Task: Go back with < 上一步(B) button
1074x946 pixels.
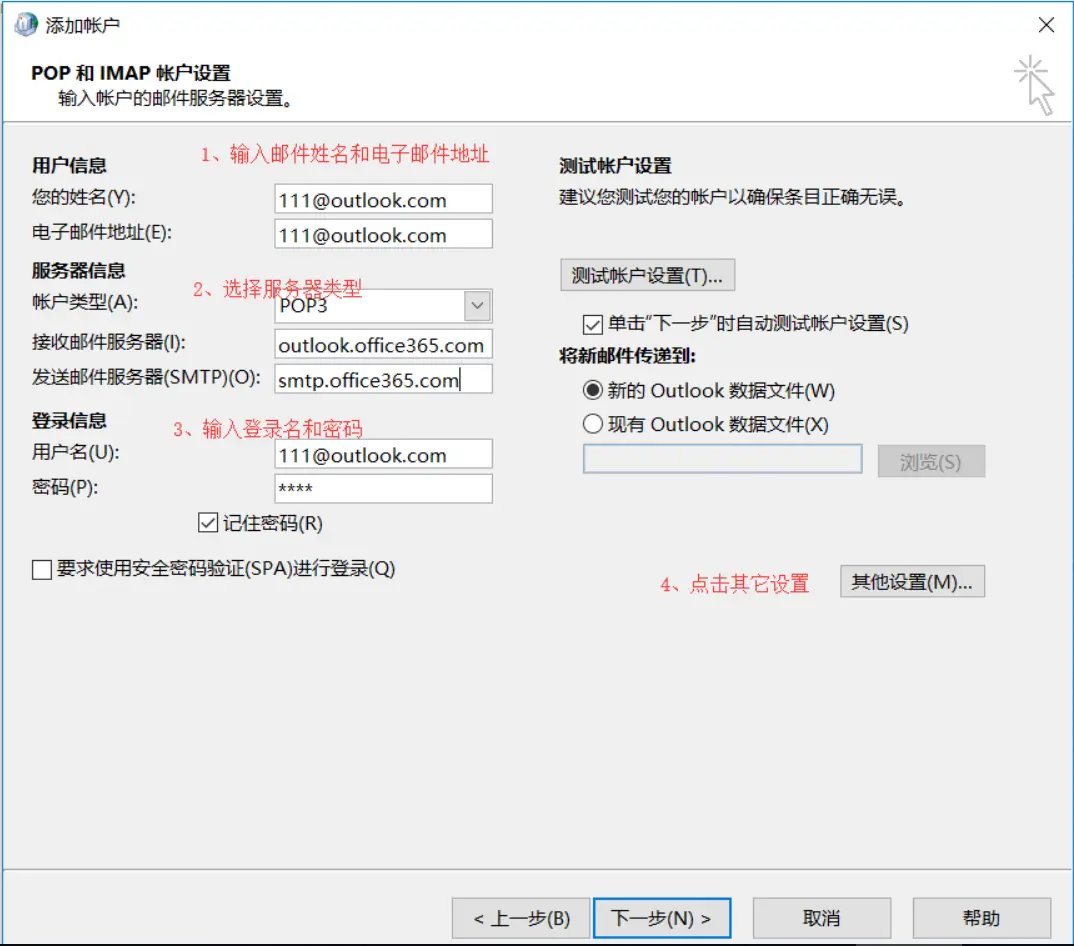Action: (x=521, y=918)
